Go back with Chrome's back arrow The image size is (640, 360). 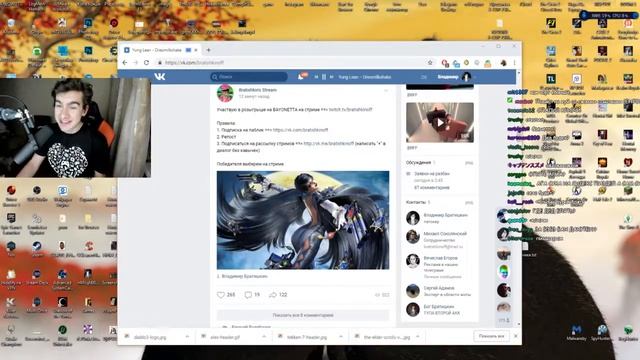click(x=125, y=62)
